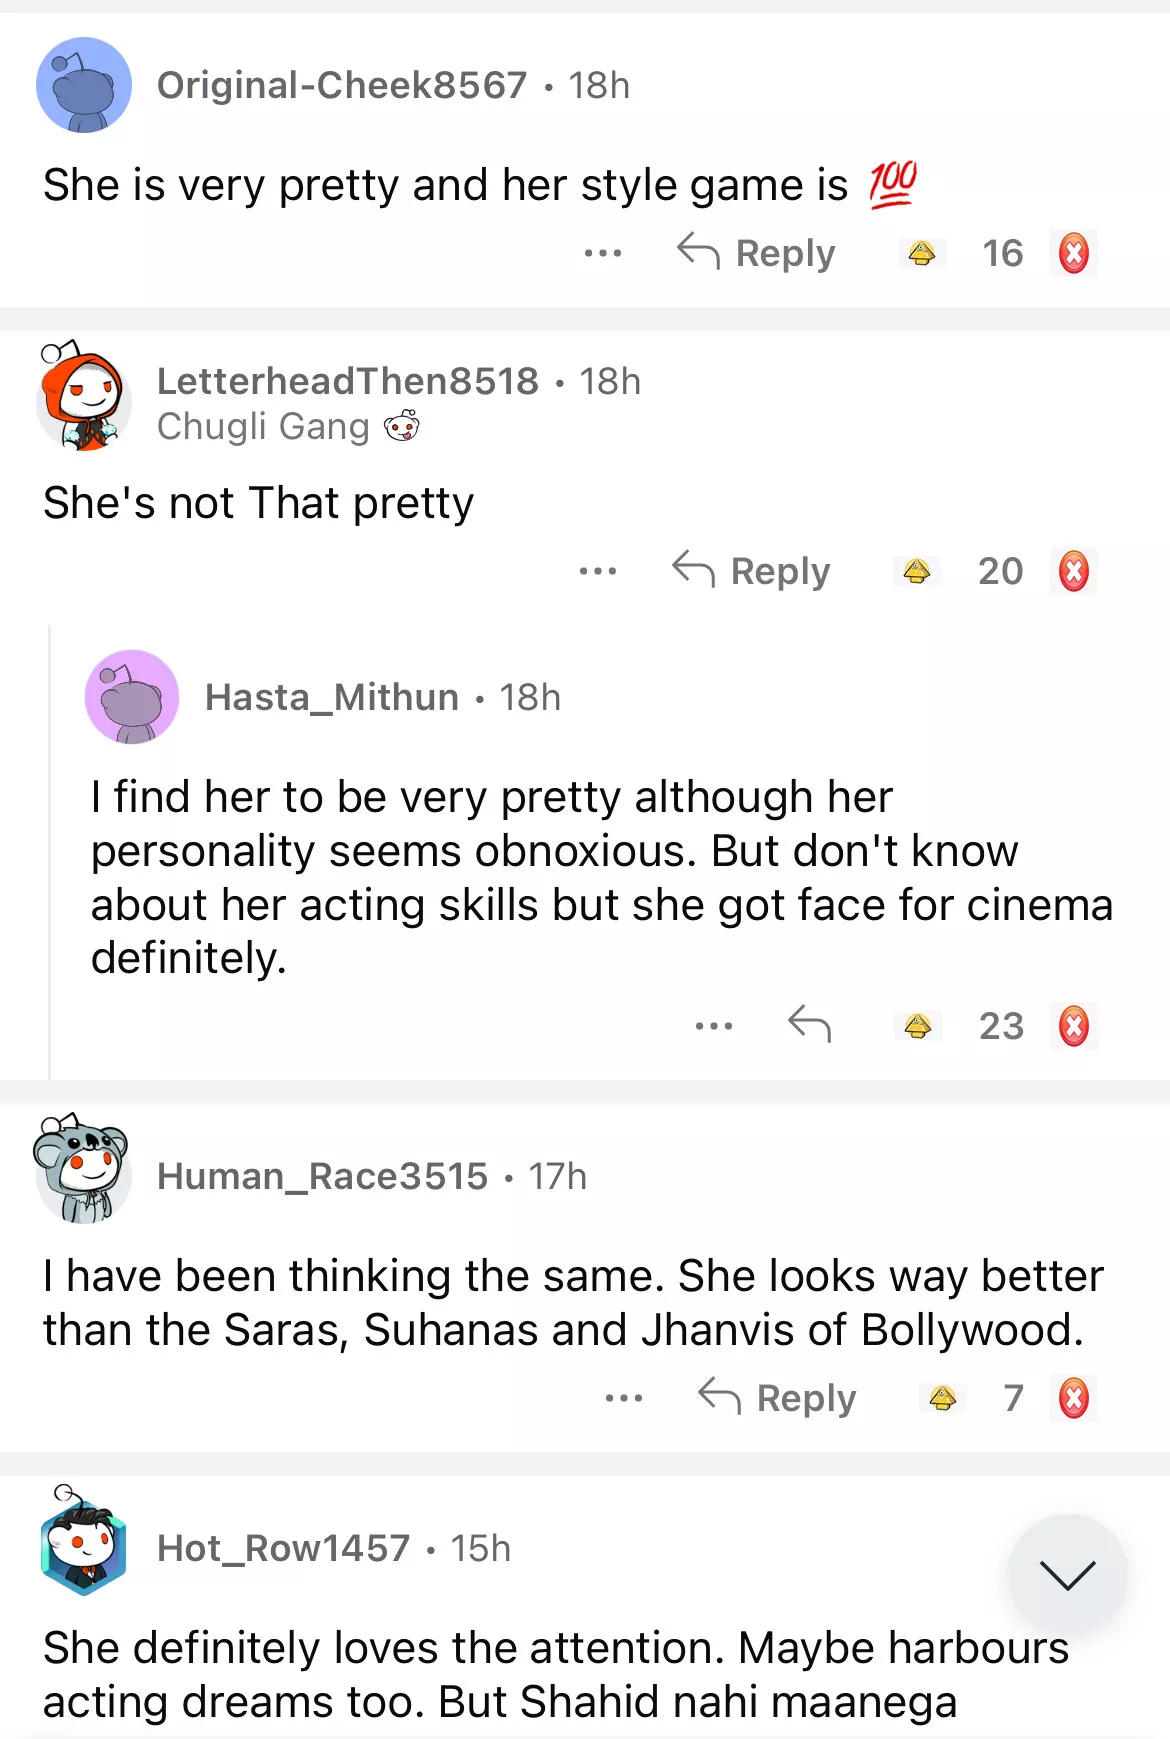Downvote Original-Cheek8567's comment
This screenshot has width=1170, height=1739.
(1073, 253)
